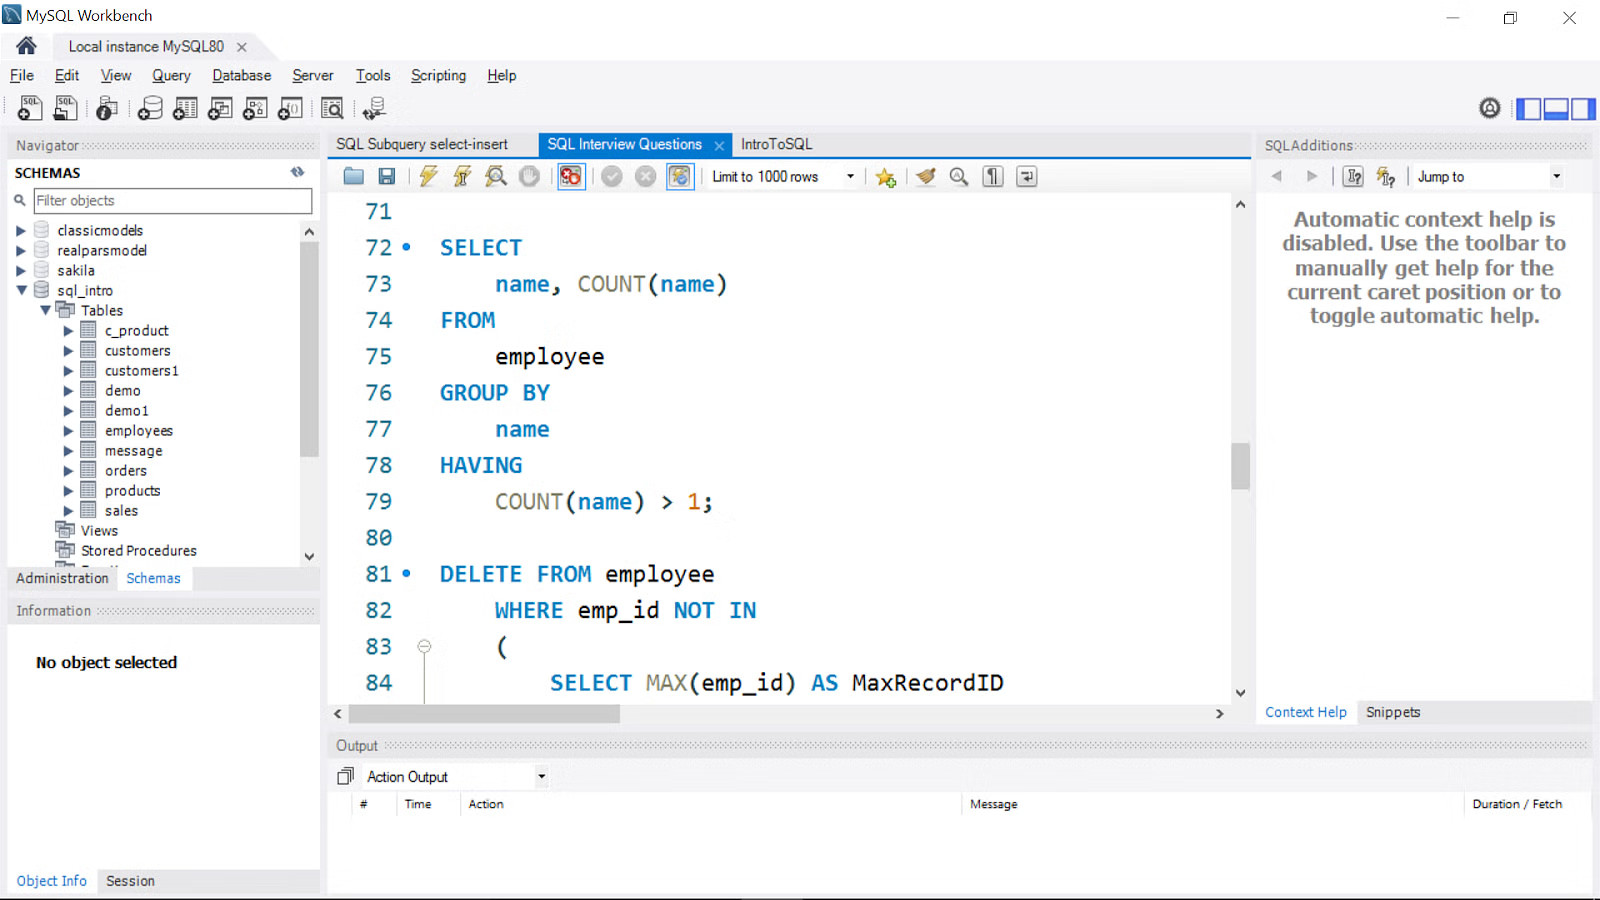Open the Home screen tab icon
Image resolution: width=1600 pixels, height=900 pixels.
[27, 46]
